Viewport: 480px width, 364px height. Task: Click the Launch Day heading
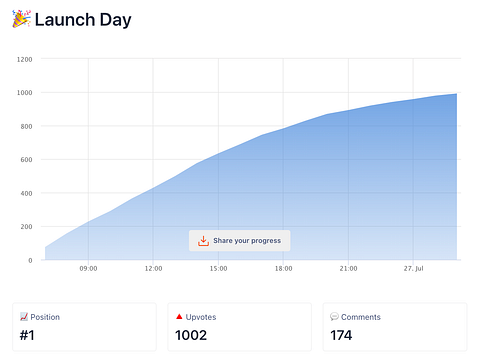(83, 20)
